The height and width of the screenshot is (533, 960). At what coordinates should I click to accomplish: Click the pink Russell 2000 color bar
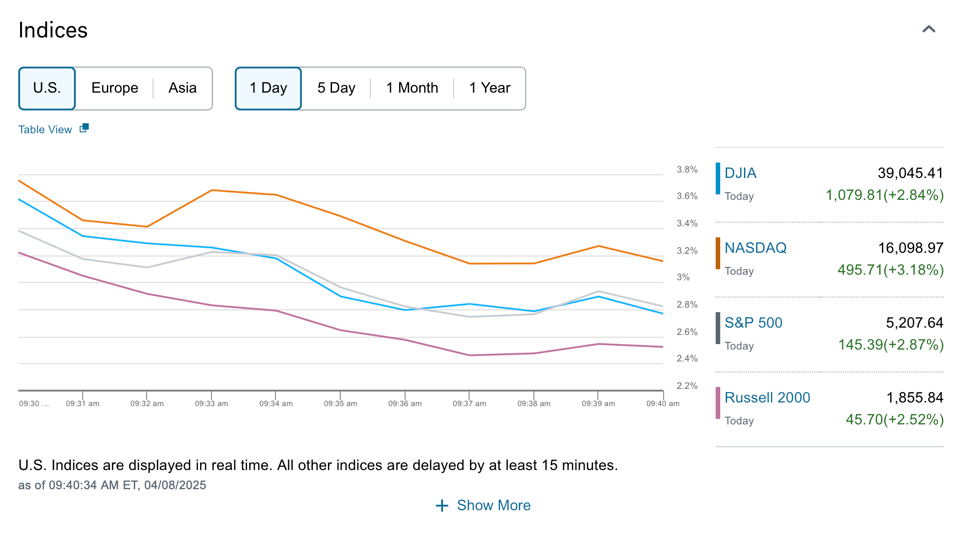tap(718, 403)
